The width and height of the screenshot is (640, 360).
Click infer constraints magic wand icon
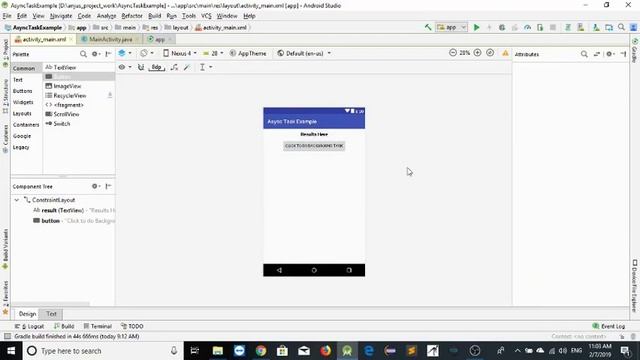tap(187, 67)
